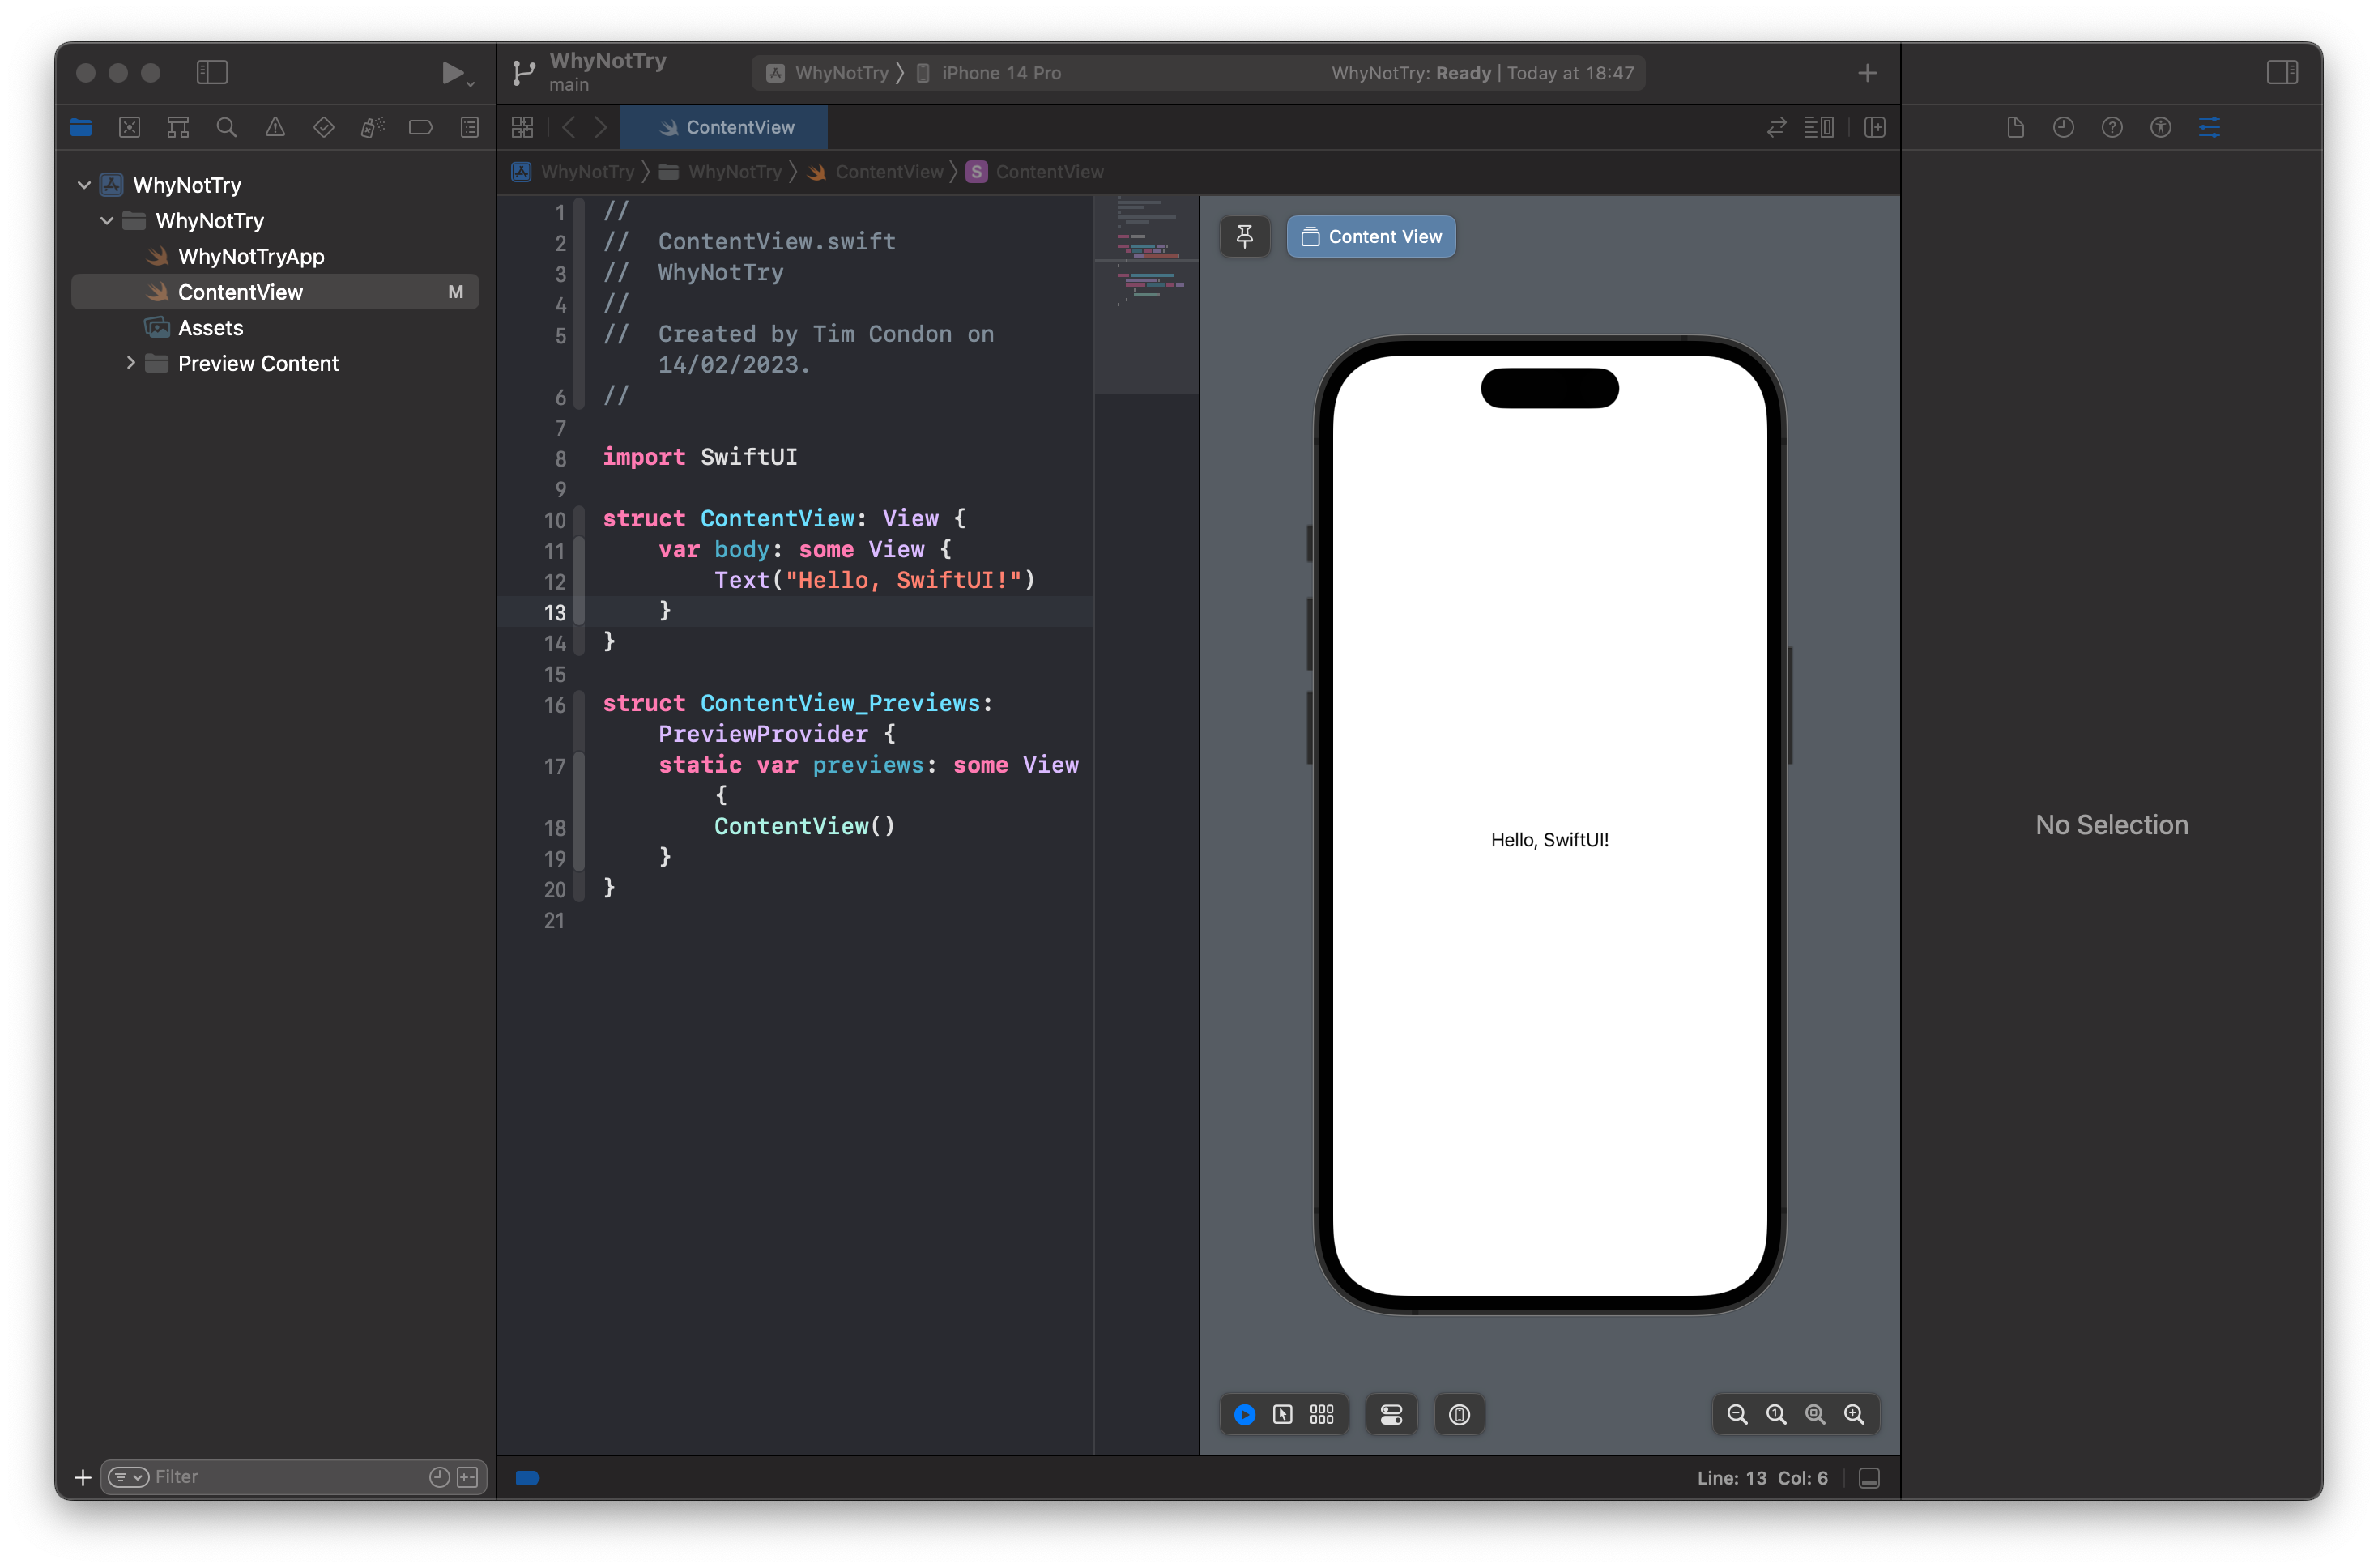The image size is (2378, 1568).
Task: Collapse the WhyNotTry project root
Action: [x=84, y=185]
